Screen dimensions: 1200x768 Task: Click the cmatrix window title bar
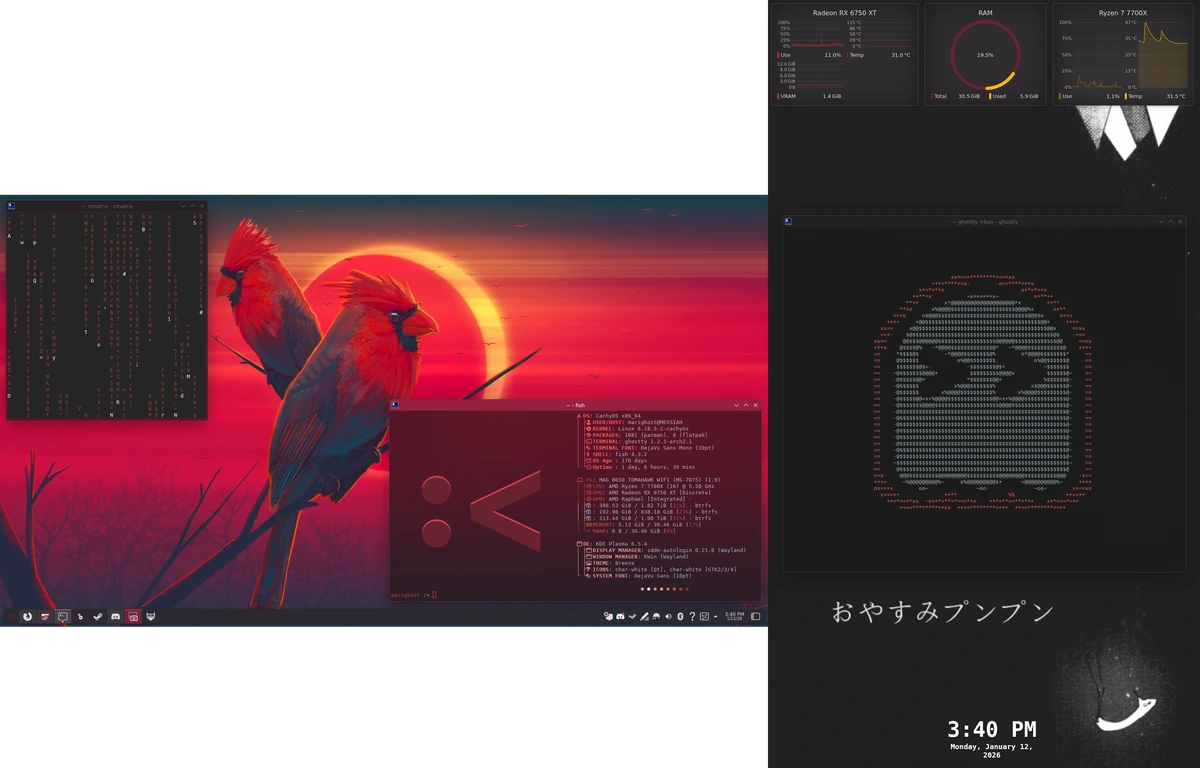100,206
